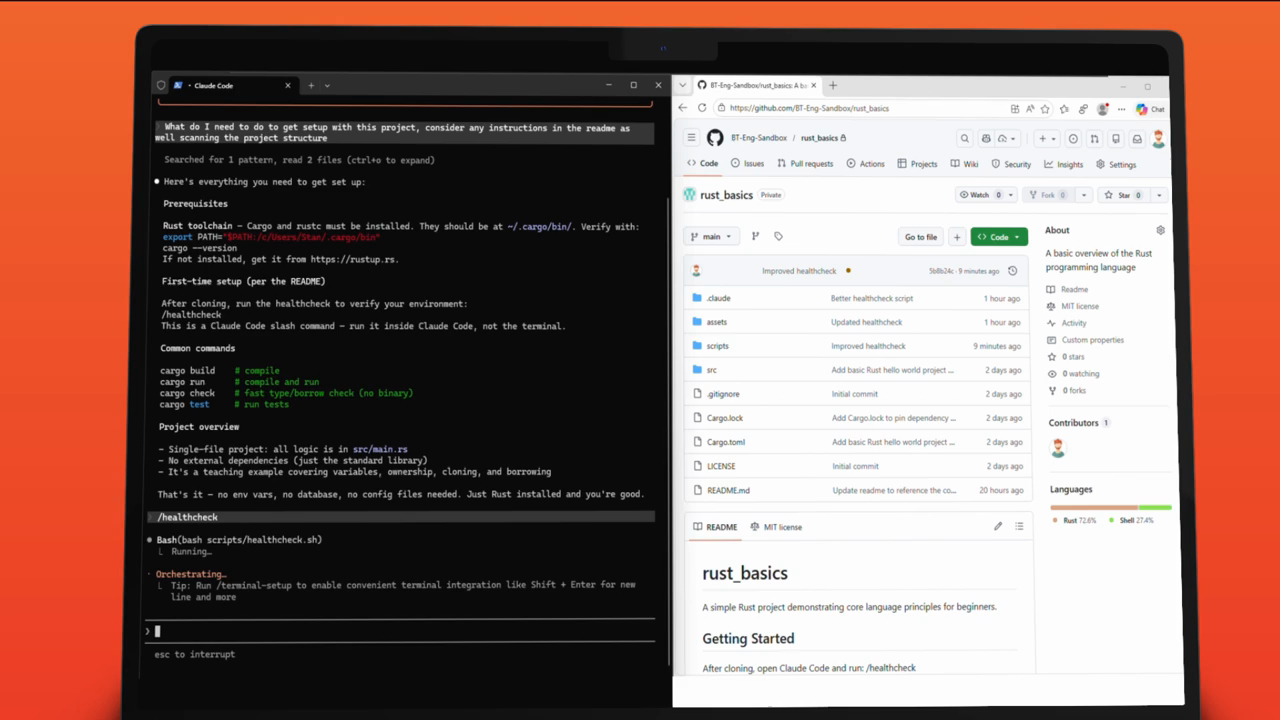The height and width of the screenshot is (720, 1280).
Task: Close the Claude Code terminal tab
Action: [288, 86]
